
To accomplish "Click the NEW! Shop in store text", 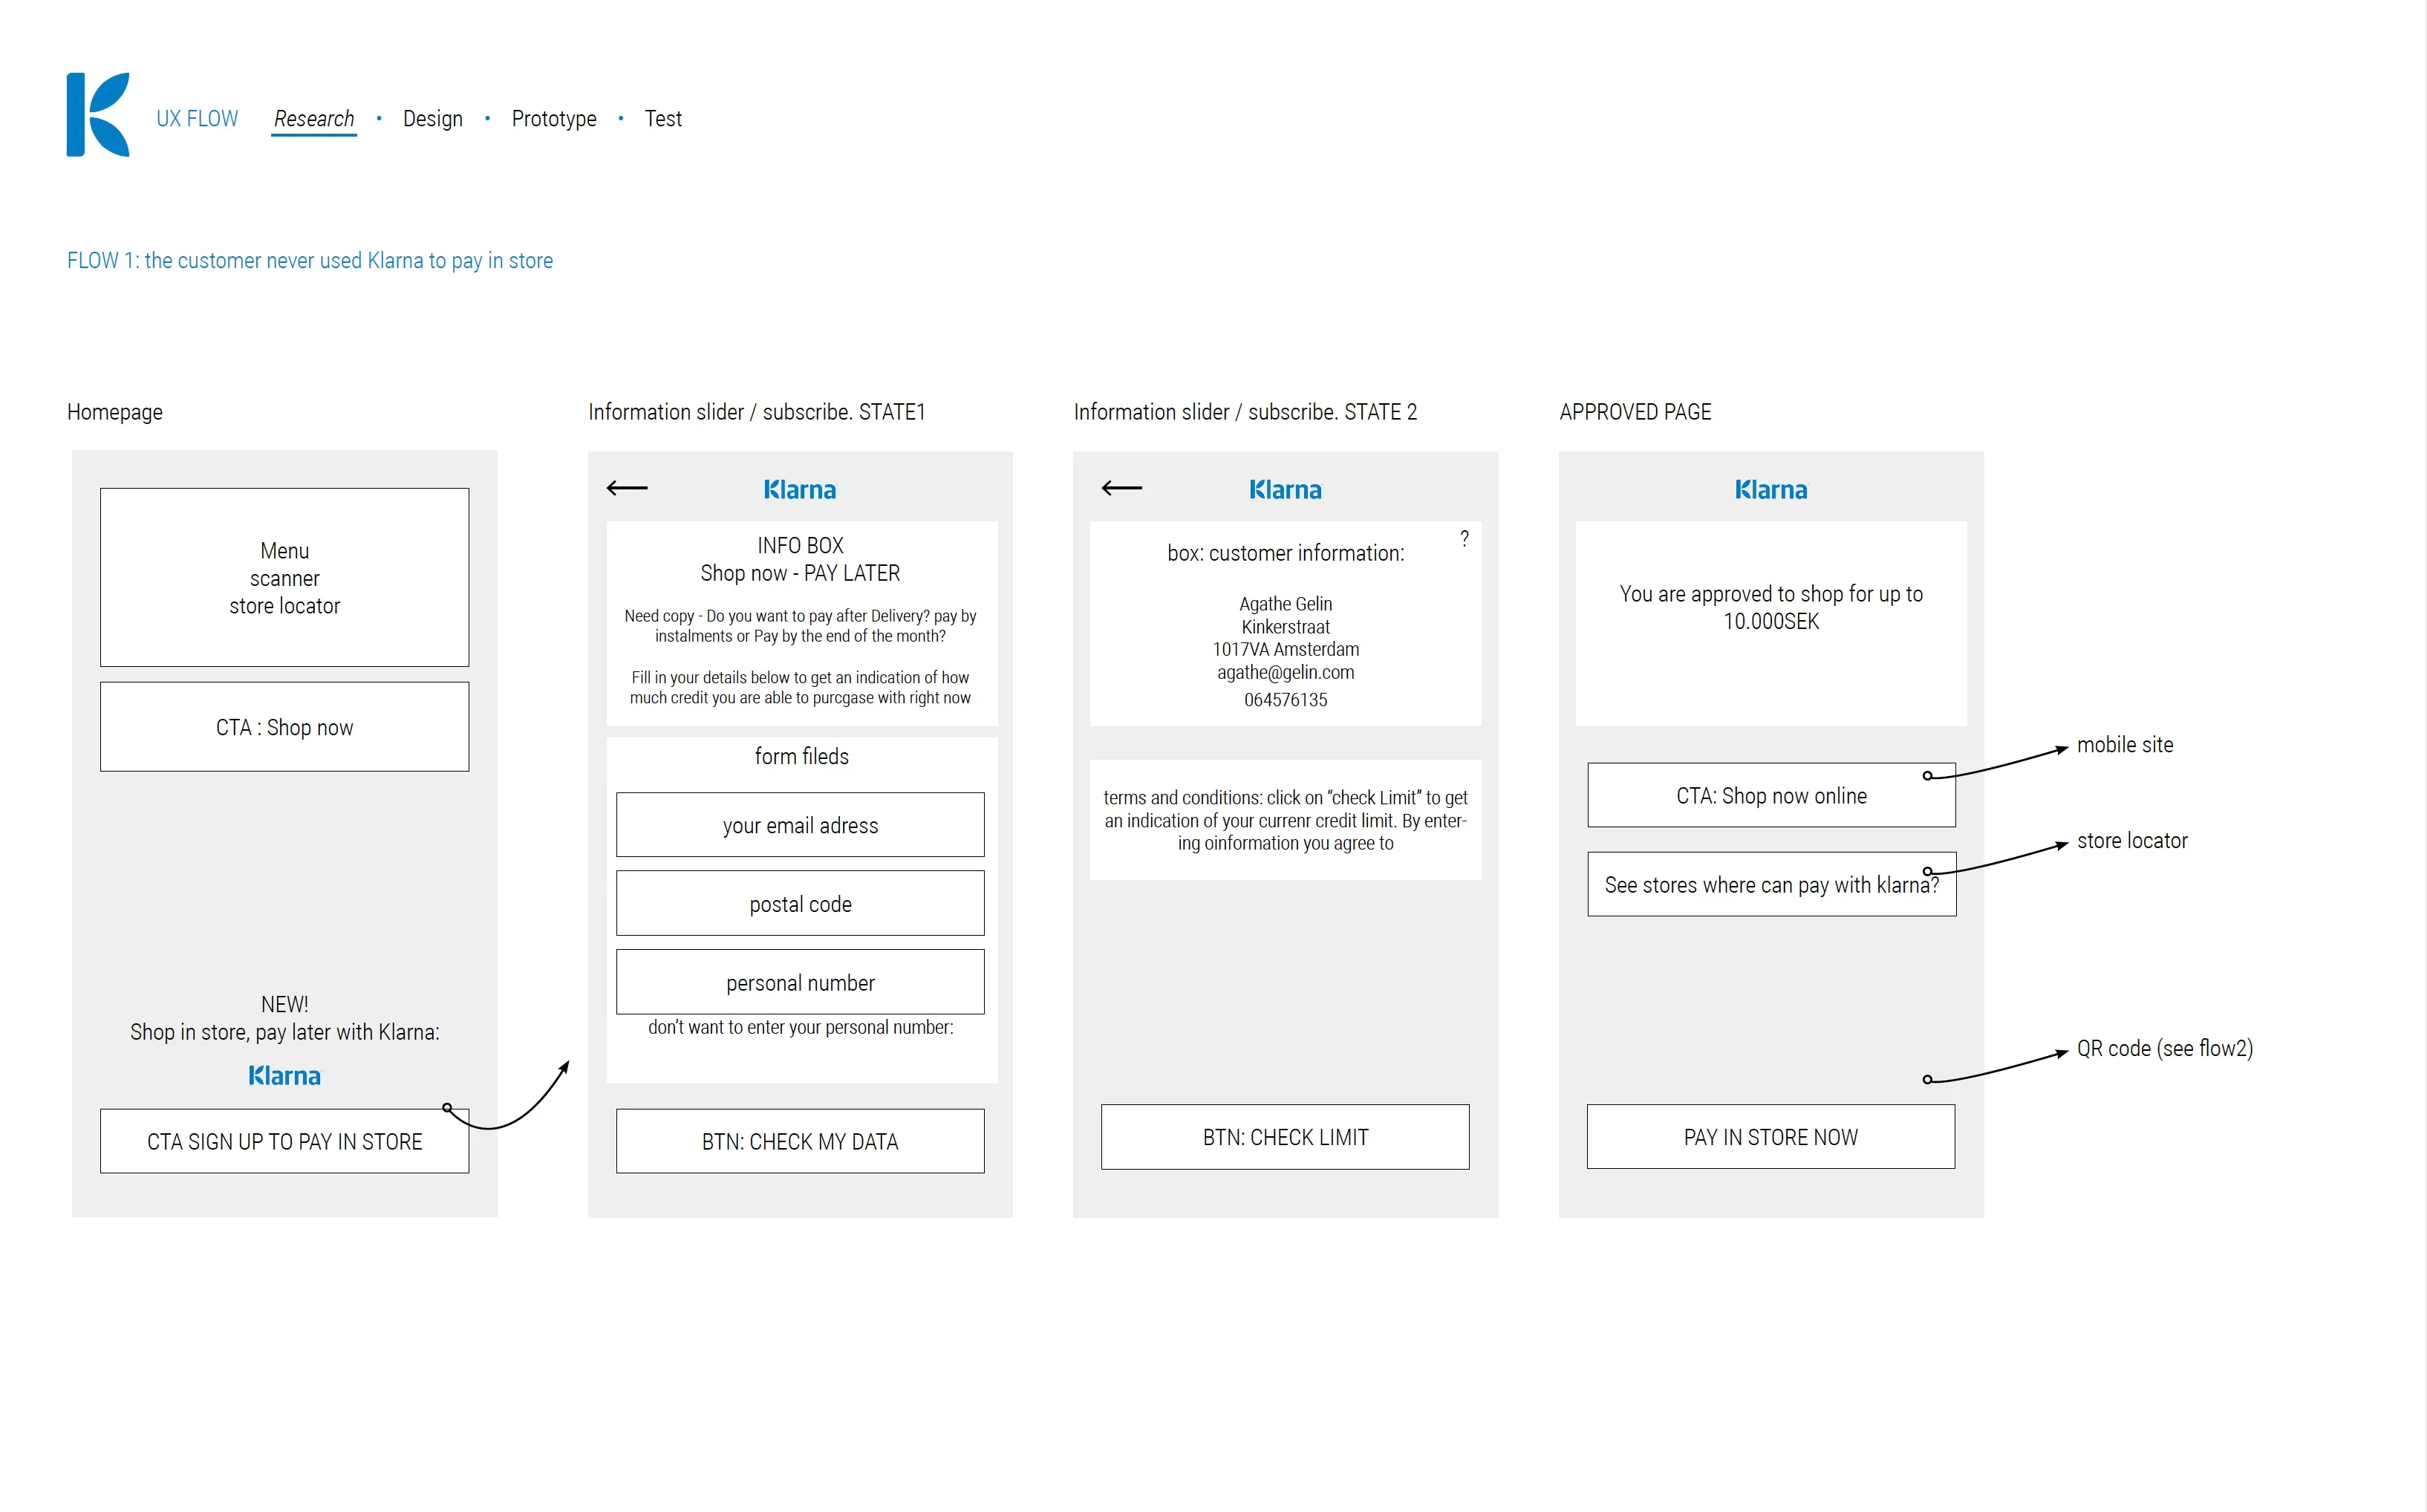I will coord(284,1018).
